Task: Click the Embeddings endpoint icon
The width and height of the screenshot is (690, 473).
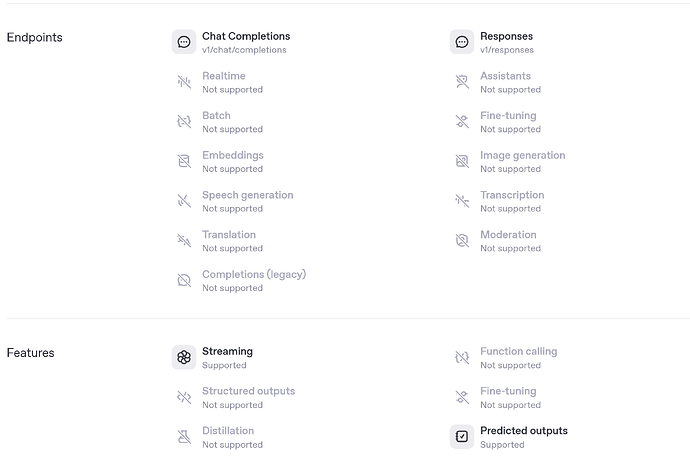Action: coord(184,161)
